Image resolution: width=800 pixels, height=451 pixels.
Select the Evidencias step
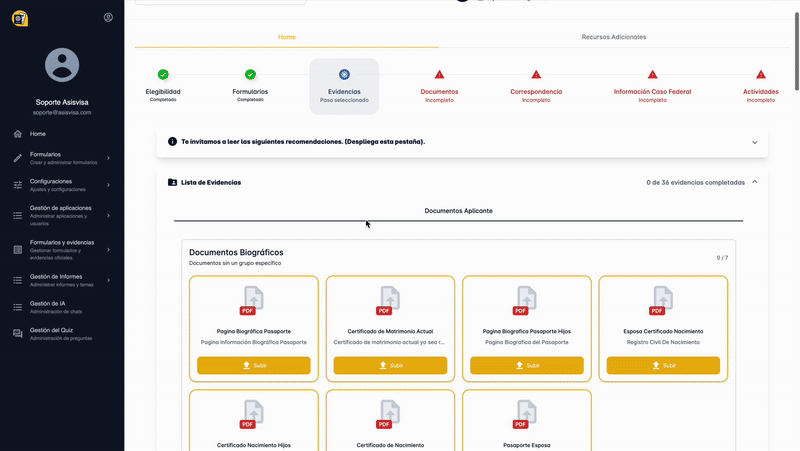coord(344,86)
